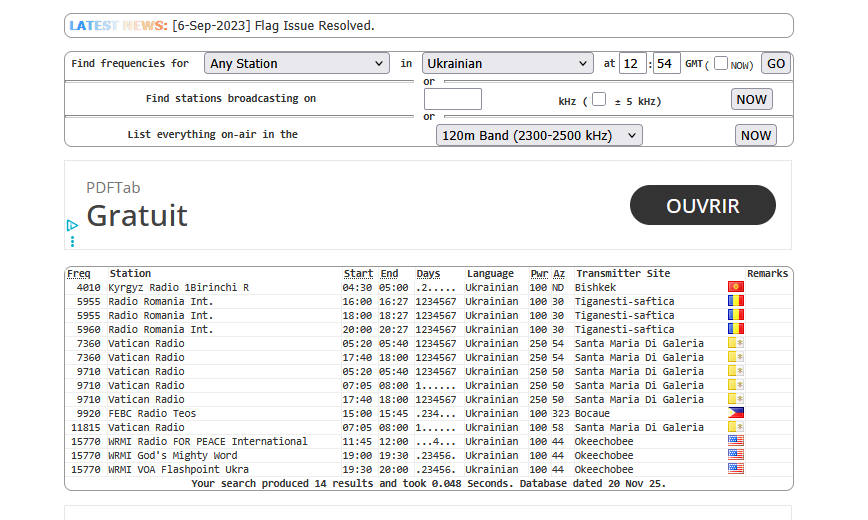Click the blue AdChoices triangle icon
The image size is (868, 520).
tap(72, 226)
